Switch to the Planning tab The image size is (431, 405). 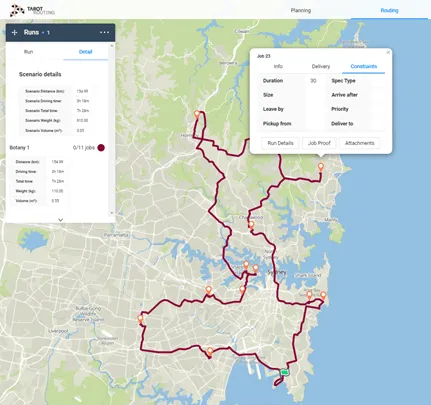point(301,10)
